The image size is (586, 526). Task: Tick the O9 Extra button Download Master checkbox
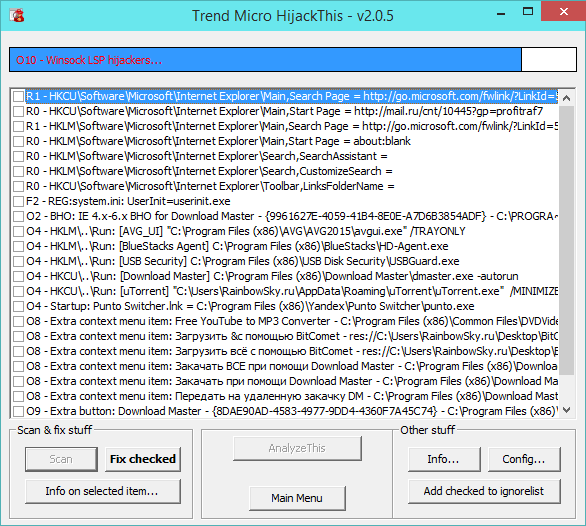18,411
